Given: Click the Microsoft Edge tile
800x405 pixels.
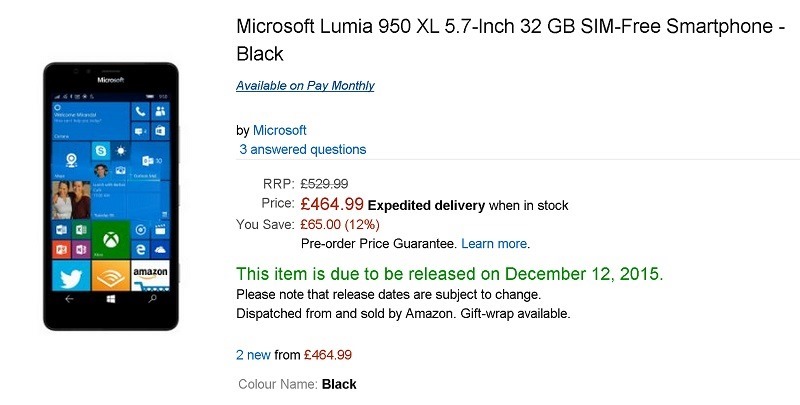Looking at the screenshot, I should pyautogui.click(x=140, y=249).
